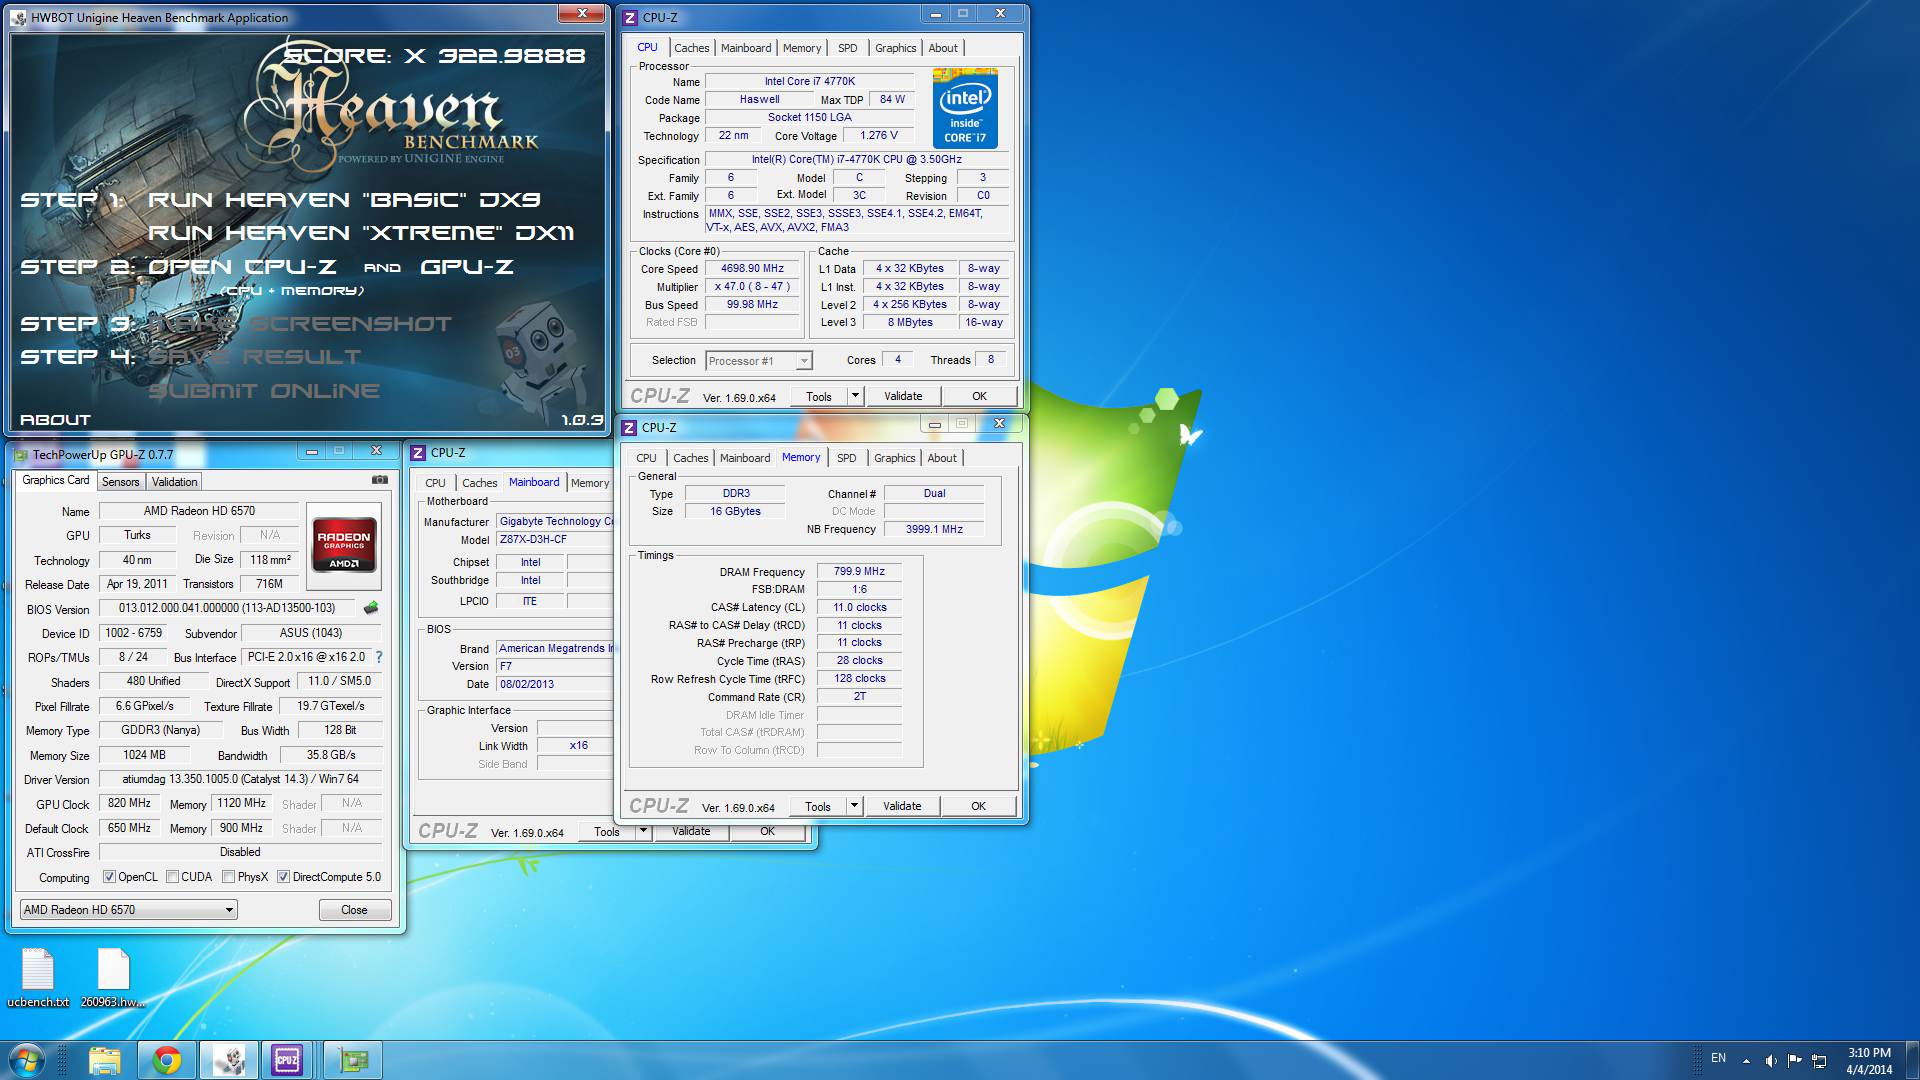Click Submit Online in Heaven Benchmark
Image resolution: width=1920 pixels, height=1080 pixels.
coord(264,391)
